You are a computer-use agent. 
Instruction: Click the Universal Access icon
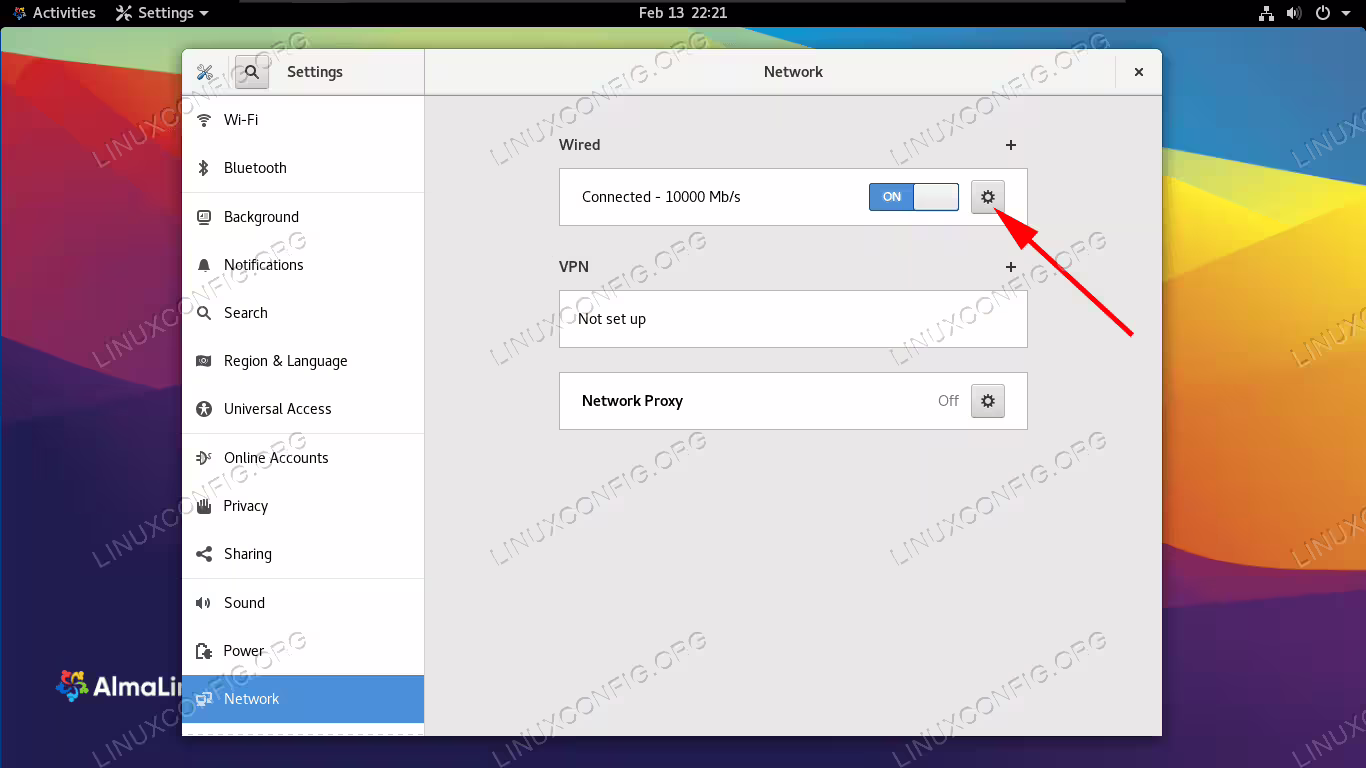[x=204, y=409]
